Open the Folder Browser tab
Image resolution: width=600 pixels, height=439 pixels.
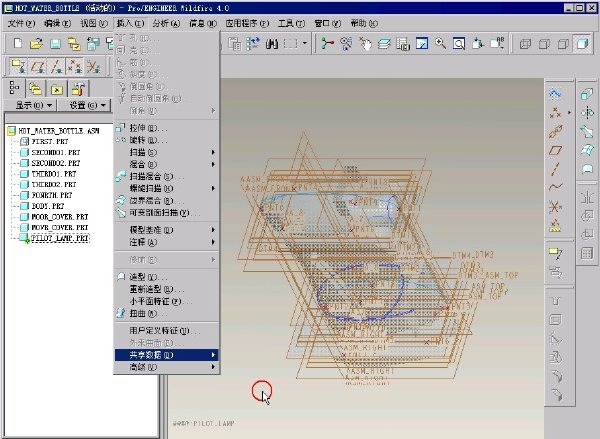point(36,88)
